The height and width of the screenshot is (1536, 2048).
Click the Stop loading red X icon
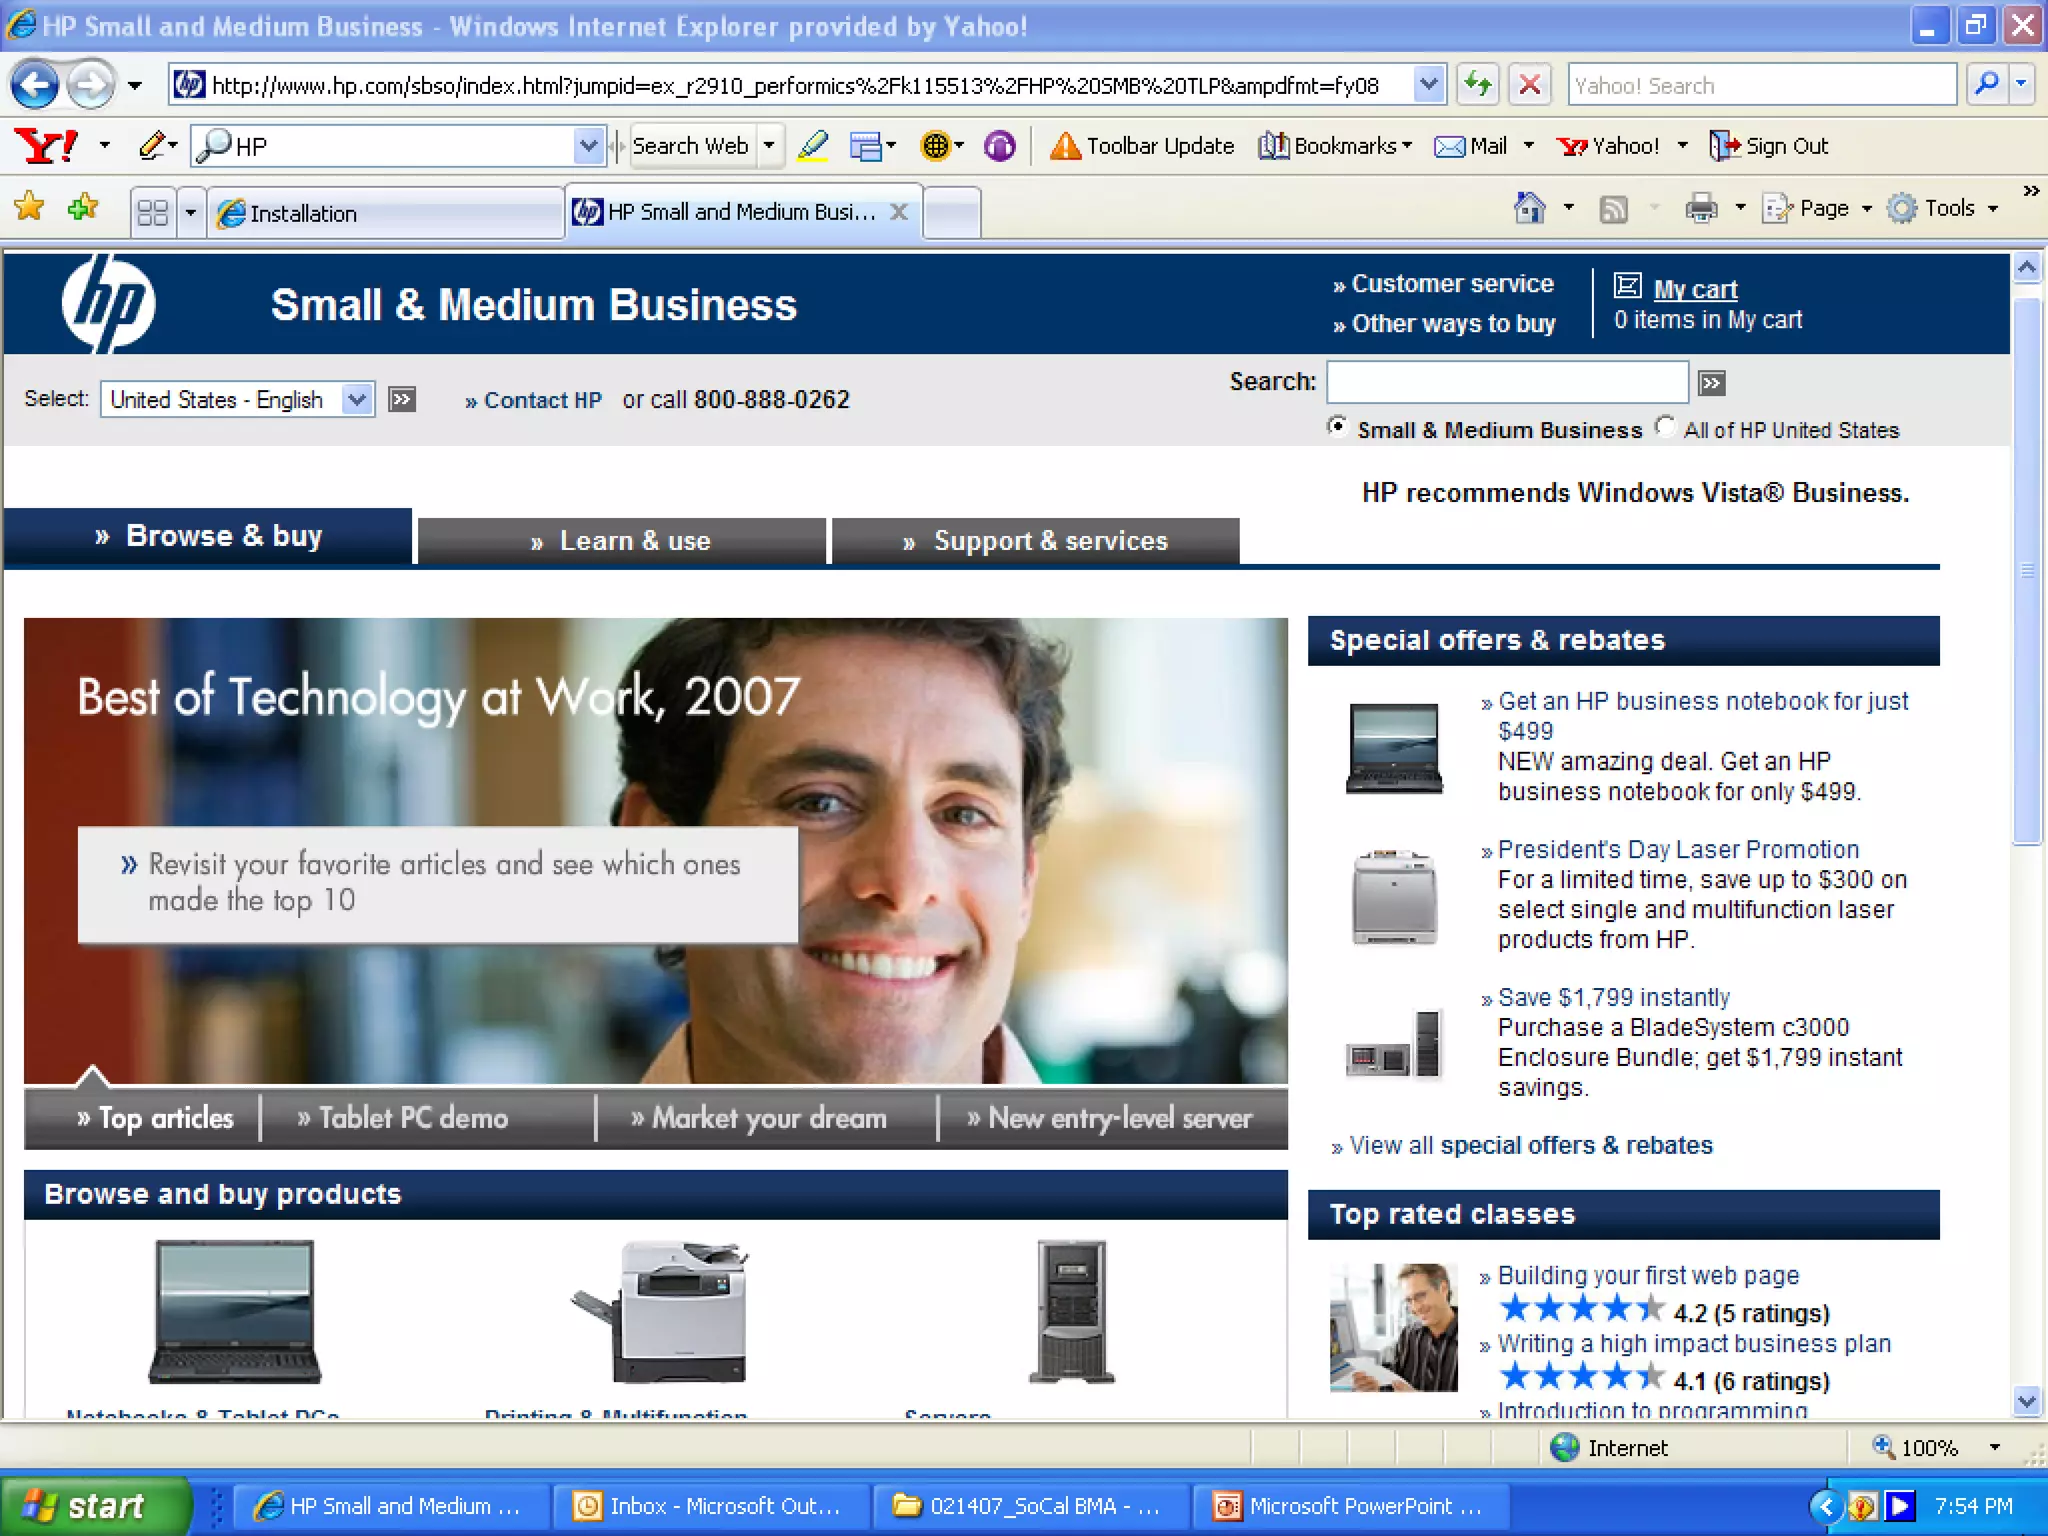pyautogui.click(x=1530, y=85)
